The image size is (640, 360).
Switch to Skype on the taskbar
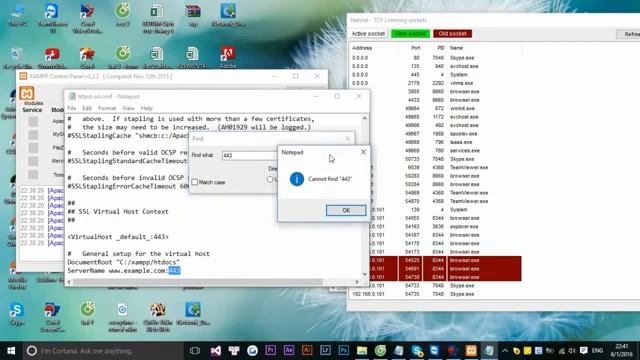point(417,351)
